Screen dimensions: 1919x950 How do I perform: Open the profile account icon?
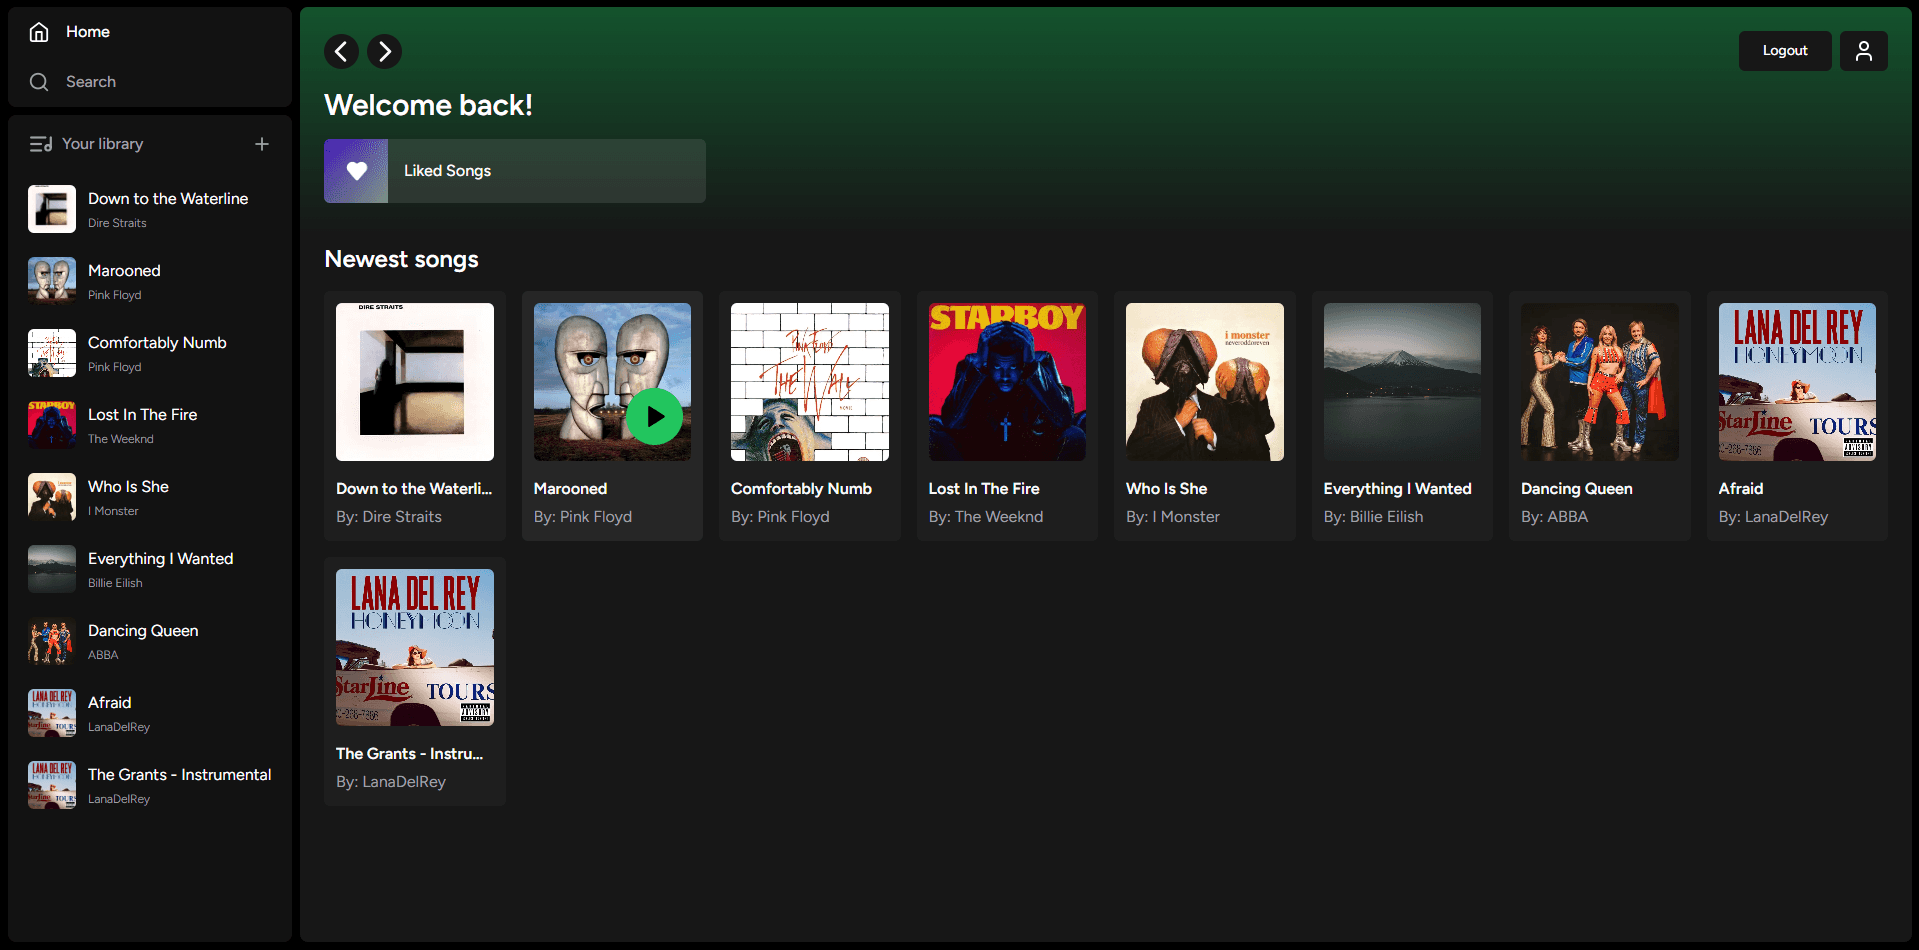[x=1862, y=50]
